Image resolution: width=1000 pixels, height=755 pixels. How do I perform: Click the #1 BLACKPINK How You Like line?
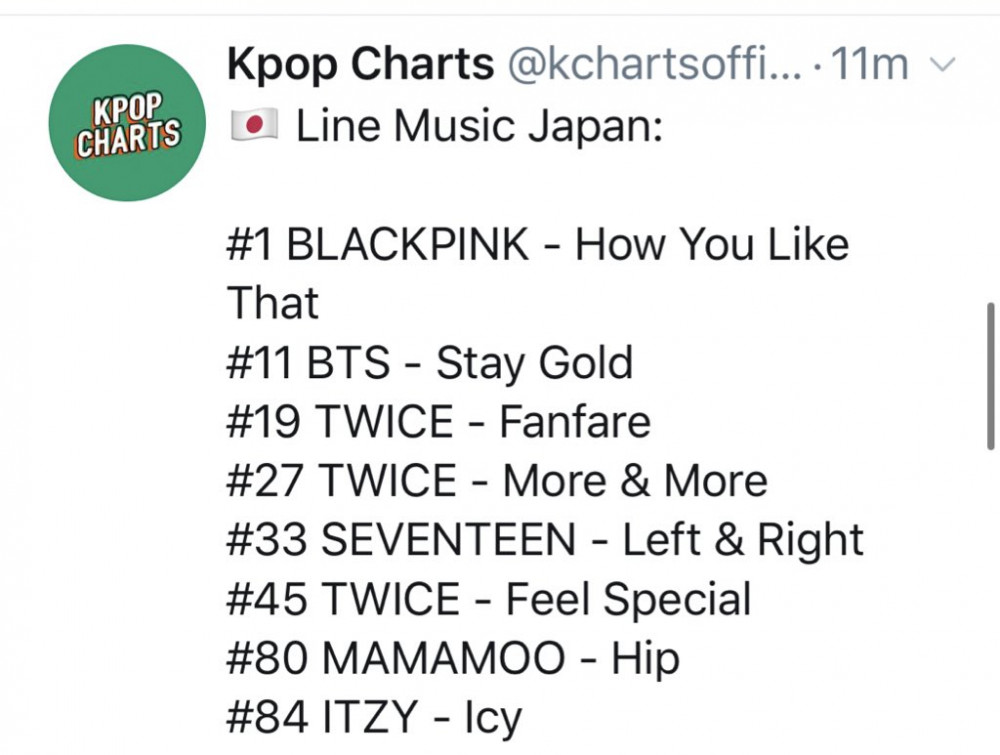(x=538, y=244)
